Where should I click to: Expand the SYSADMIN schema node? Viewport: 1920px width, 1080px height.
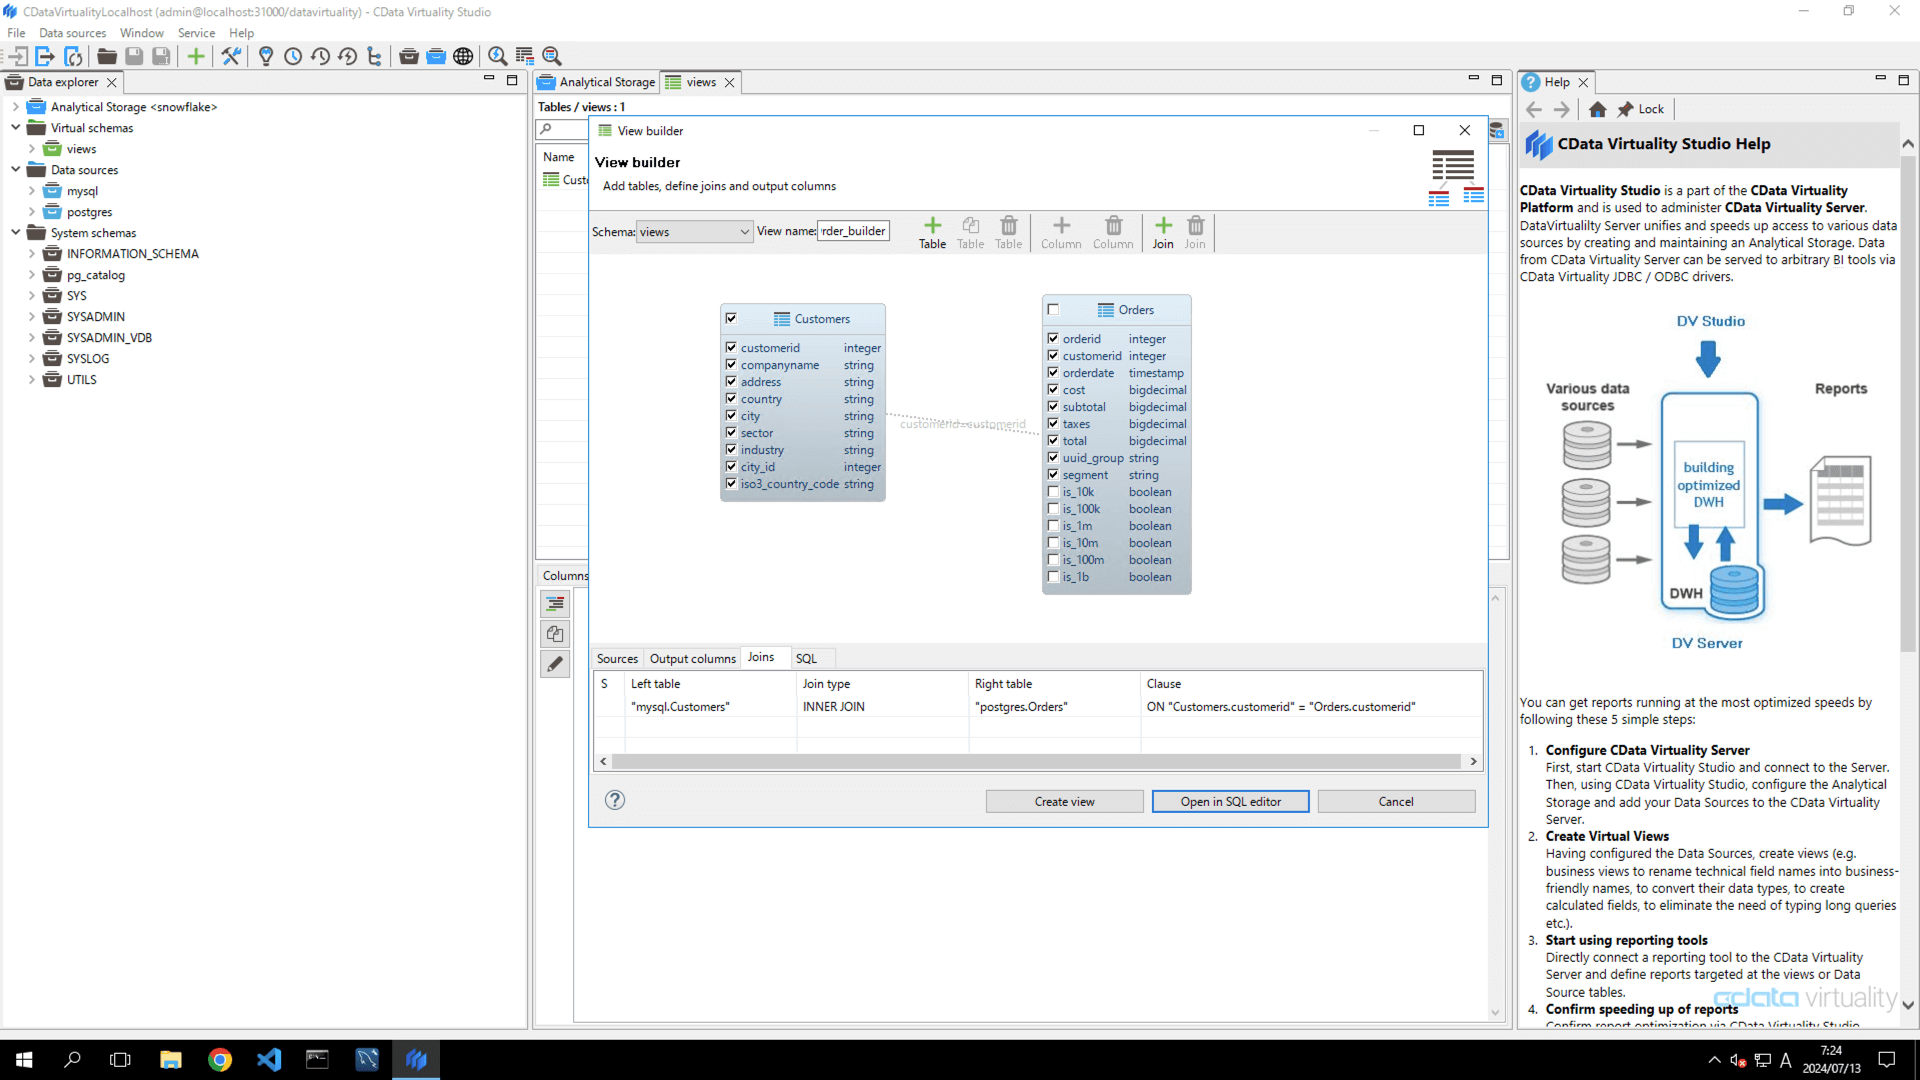coord(32,316)
